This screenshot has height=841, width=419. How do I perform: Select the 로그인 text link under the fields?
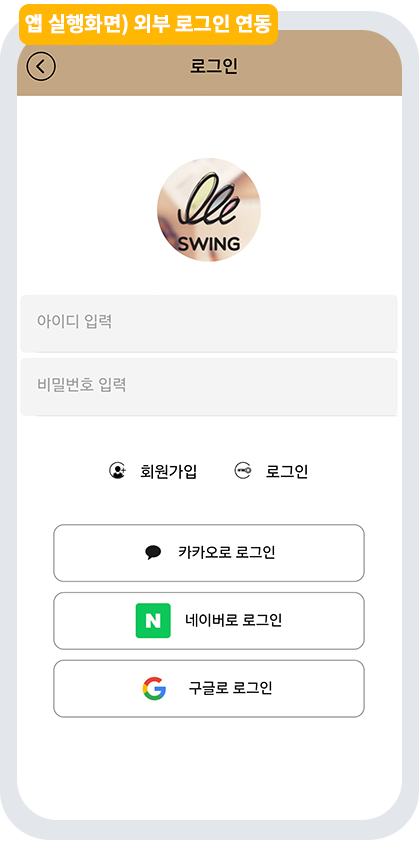pyautogui.click(x=287, y=471)
